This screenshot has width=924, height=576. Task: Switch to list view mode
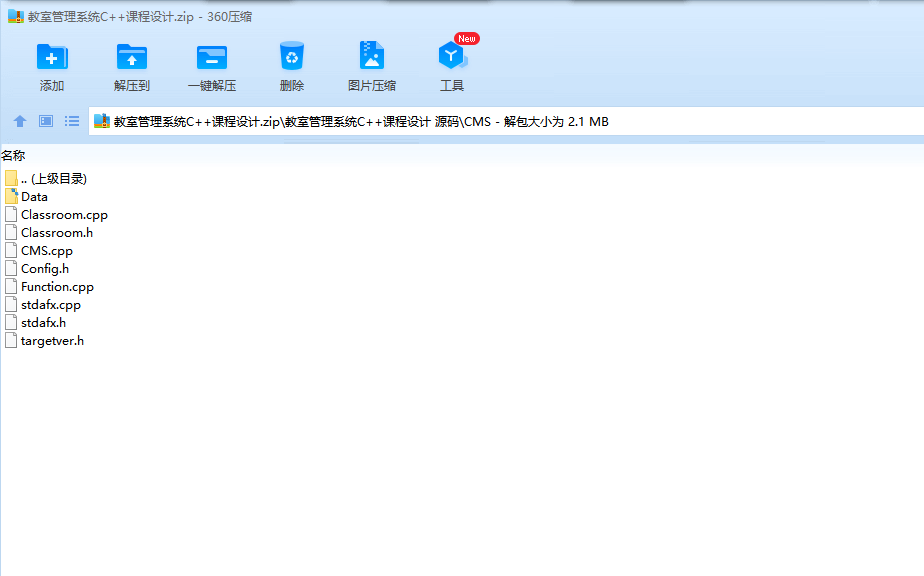(x=72, y=121)
